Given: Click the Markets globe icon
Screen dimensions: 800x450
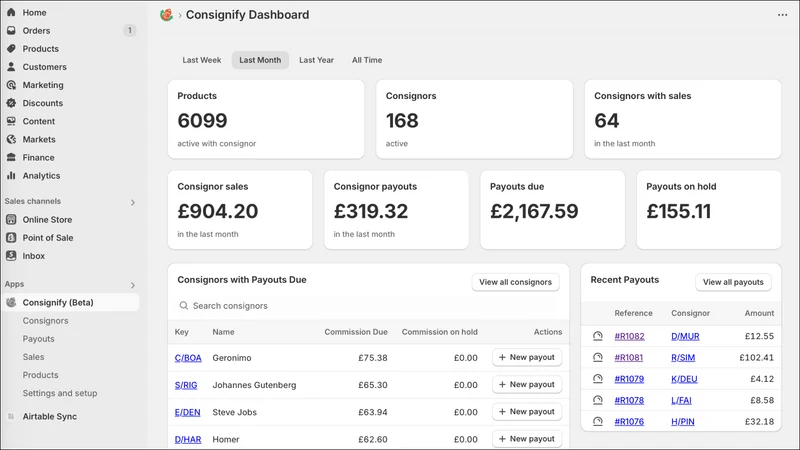Looking at the screenshot, I should [11, 139].
